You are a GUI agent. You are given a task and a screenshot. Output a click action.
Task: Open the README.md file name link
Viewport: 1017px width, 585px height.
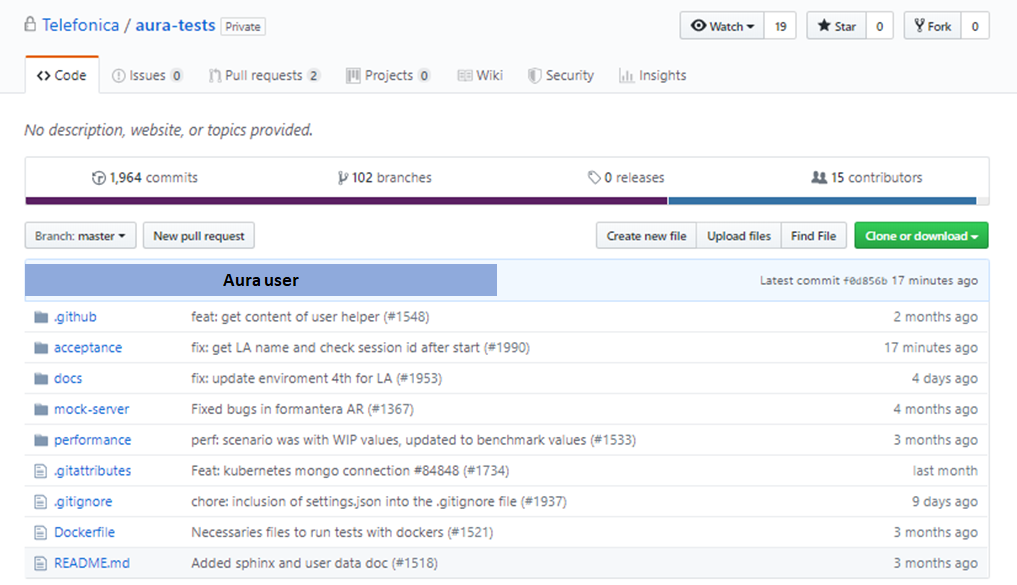(x=91, y=563)
